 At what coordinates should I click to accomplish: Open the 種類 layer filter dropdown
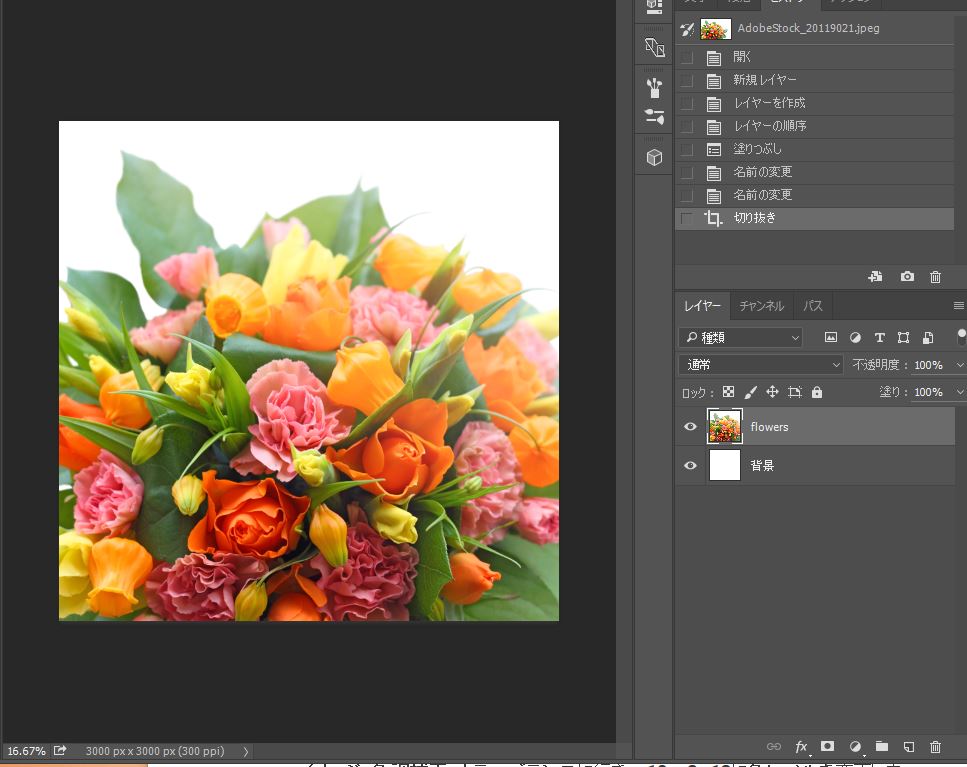pos(741,337)
